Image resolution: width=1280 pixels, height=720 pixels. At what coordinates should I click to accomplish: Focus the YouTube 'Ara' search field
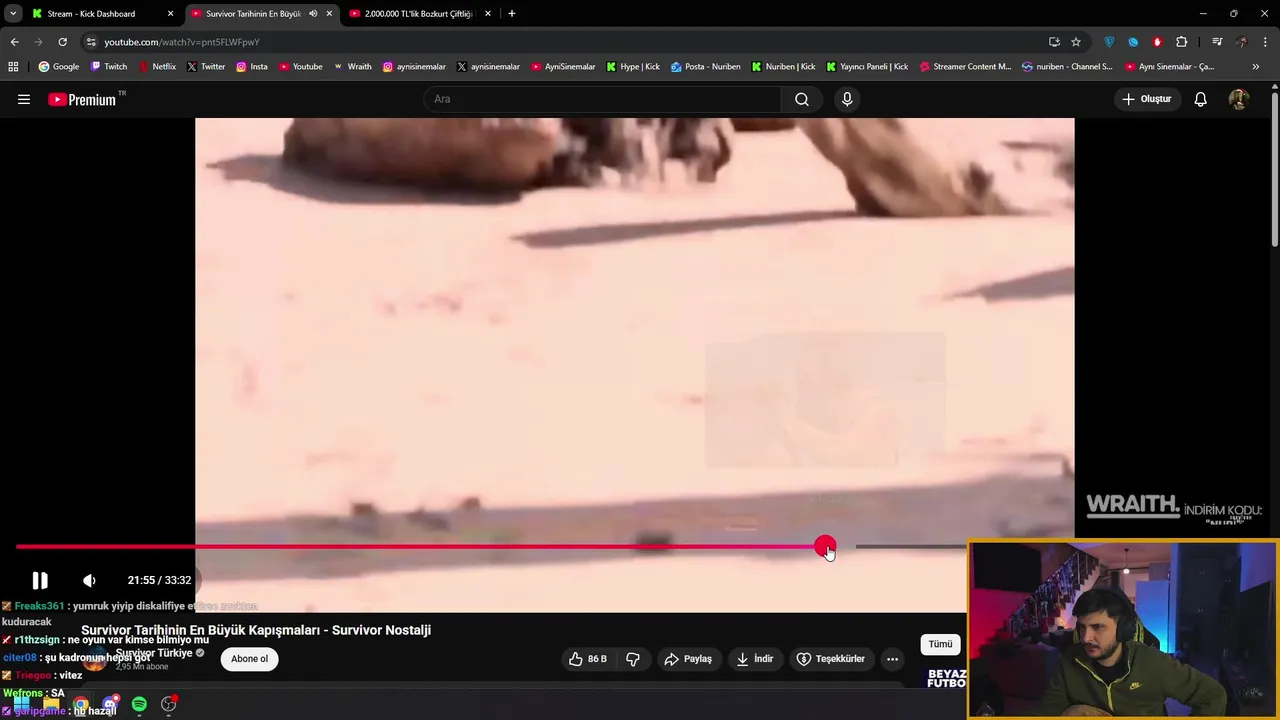(x=602, y=99)
